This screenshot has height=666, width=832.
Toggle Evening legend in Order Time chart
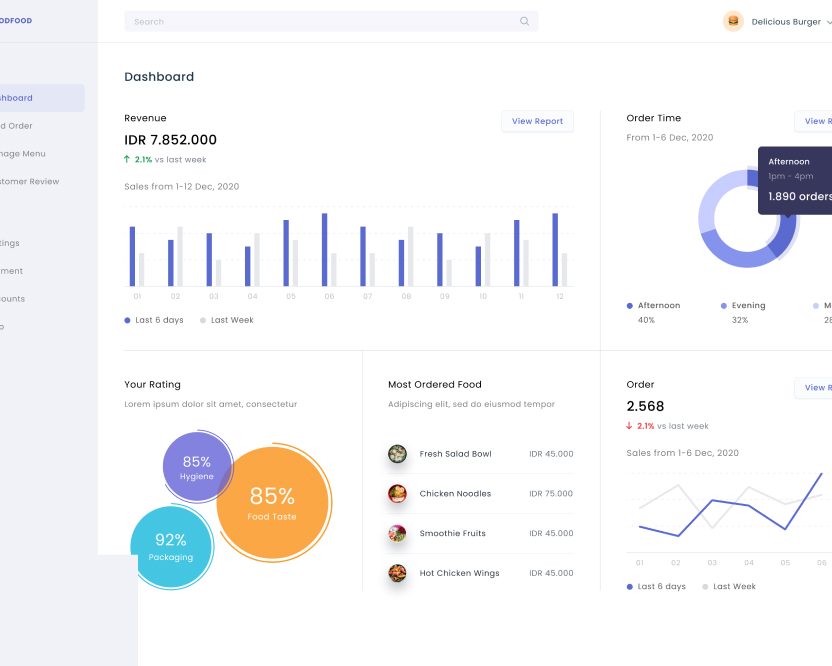[x=743, y=306]
